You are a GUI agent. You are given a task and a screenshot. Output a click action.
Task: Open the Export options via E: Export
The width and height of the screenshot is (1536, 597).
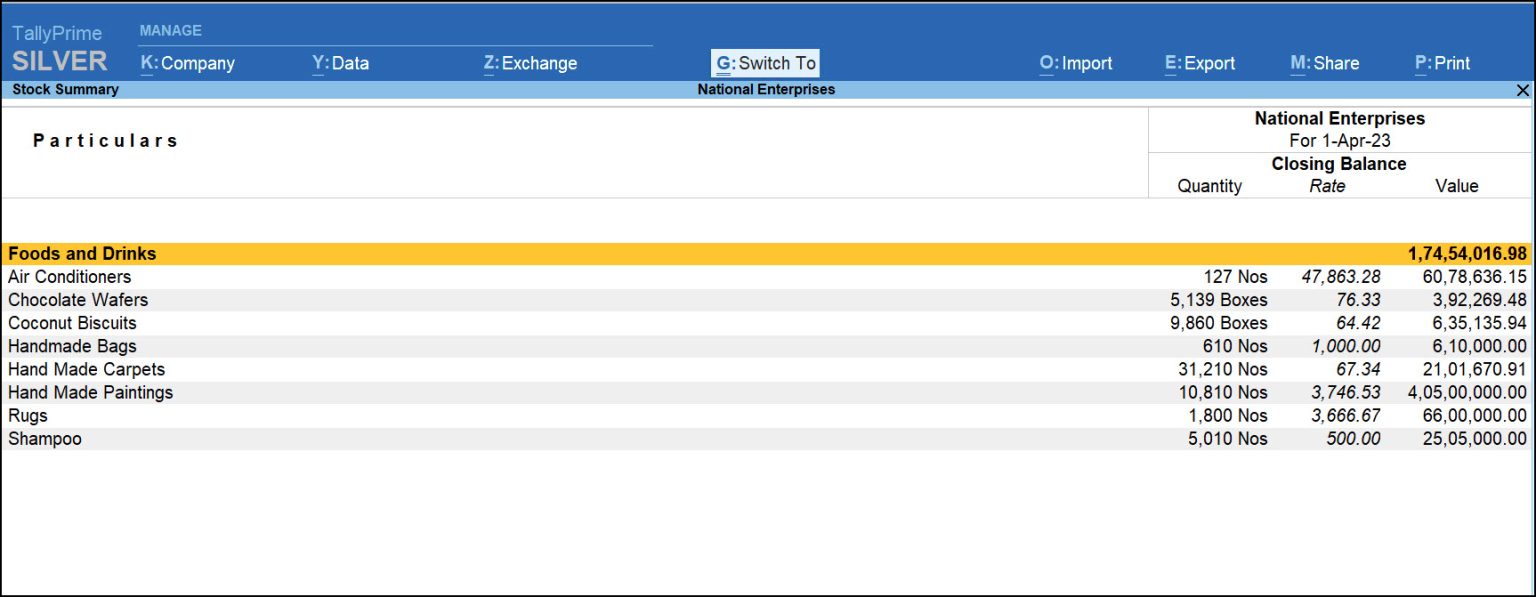point(1200,63)
